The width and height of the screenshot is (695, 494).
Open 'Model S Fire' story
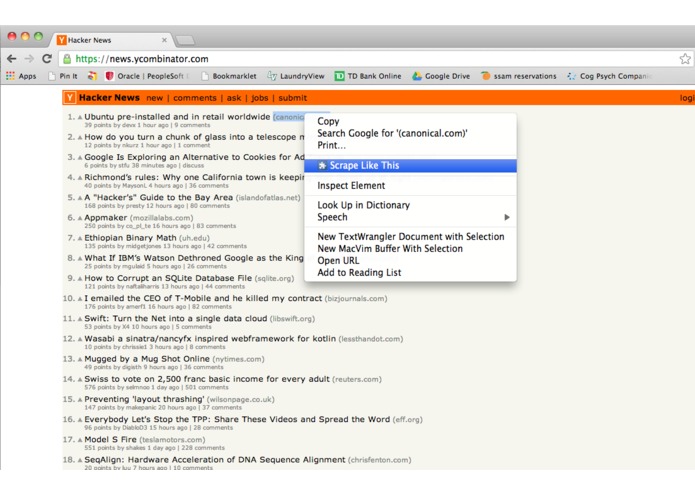(x=110, y=440)
